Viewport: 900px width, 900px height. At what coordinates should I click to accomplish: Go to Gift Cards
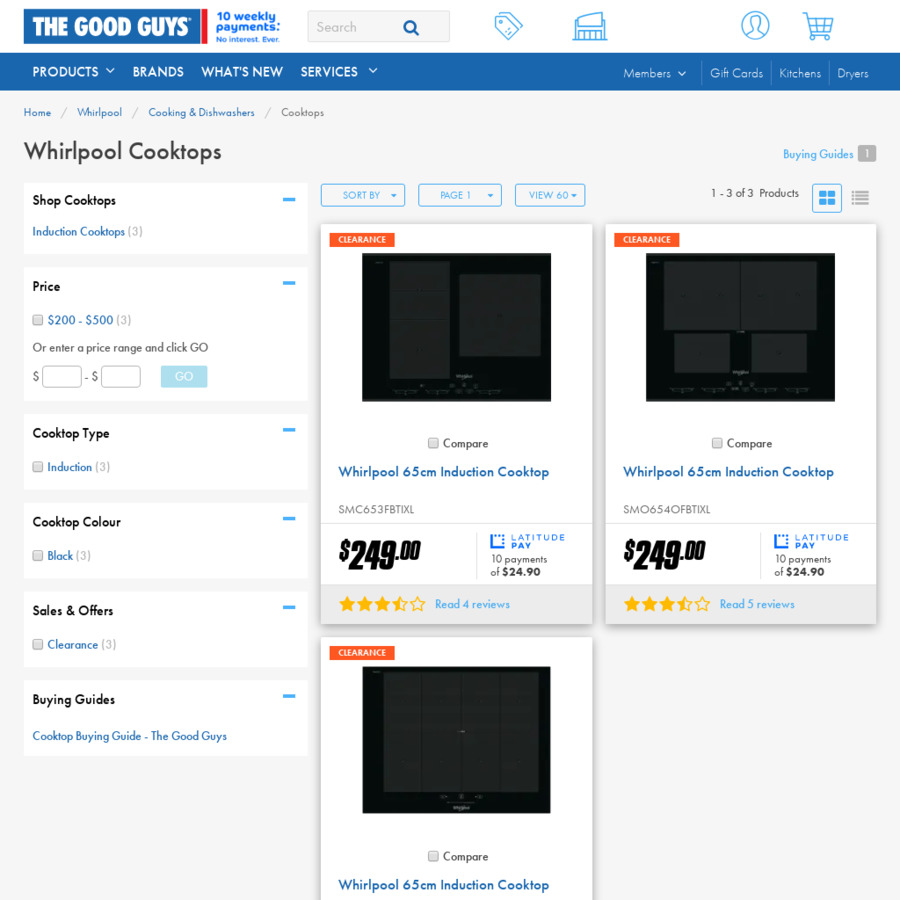(x=736, y=73)
